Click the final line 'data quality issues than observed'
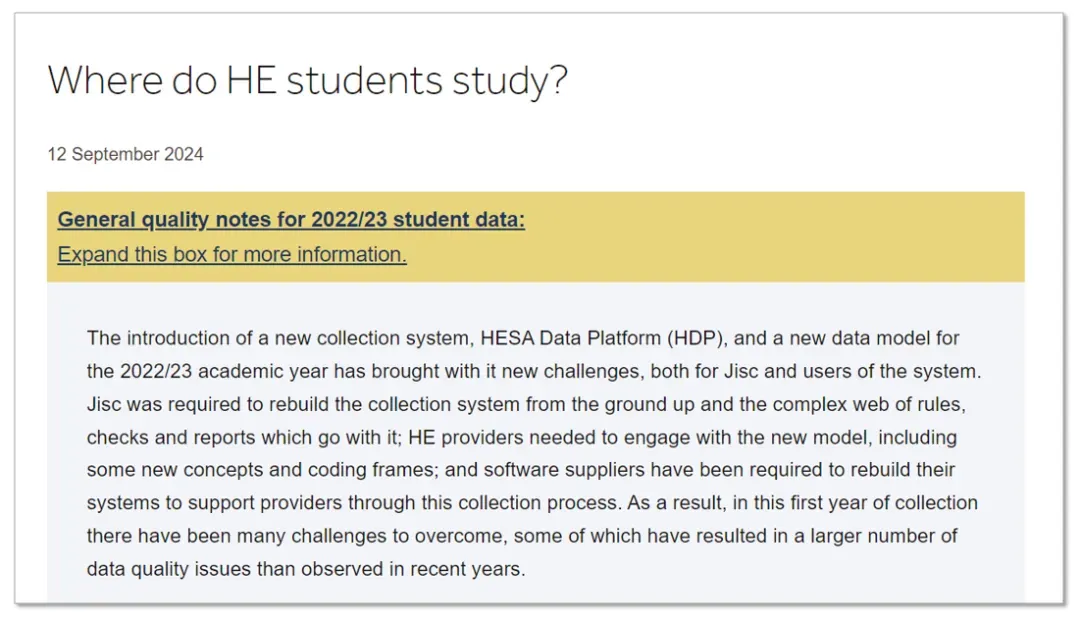The height and width of the screenshot is (621, 1080). point(306,569)
